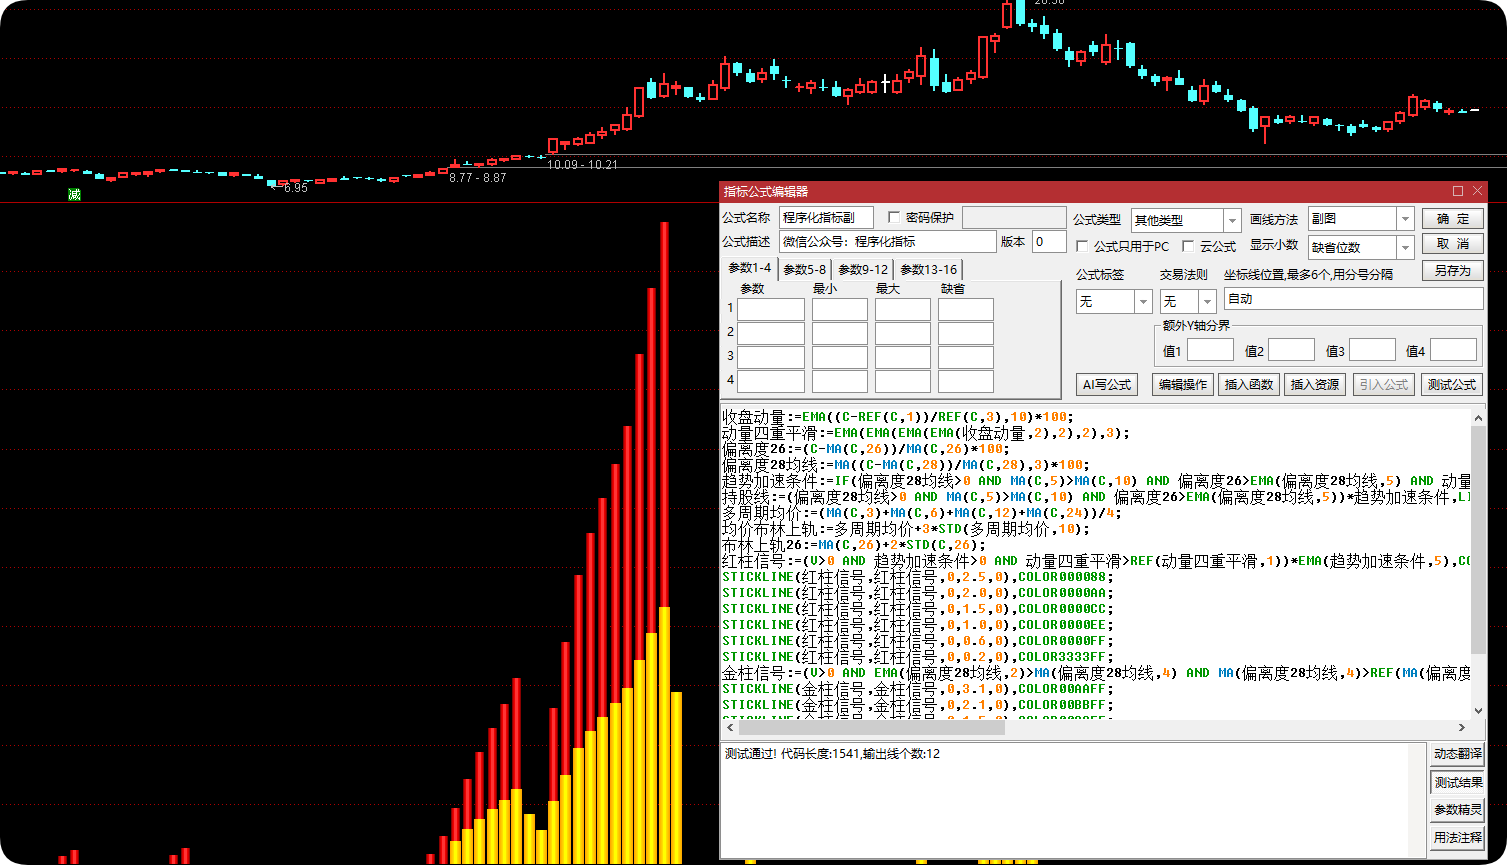This screenshot has height=865, width=1507.
Task: Click the 值4 Y-axis boundary field
Action: pyautogui.click(x=1453, y=350)
